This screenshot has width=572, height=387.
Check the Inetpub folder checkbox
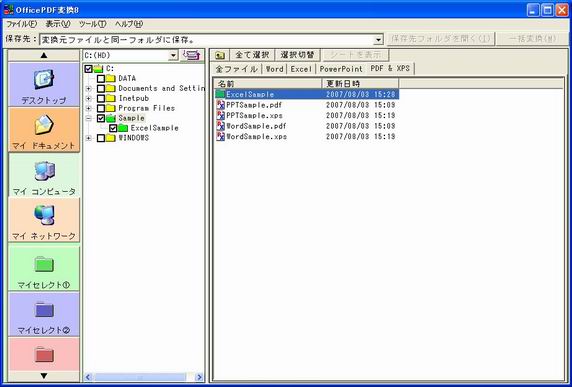tap(101, 98)
